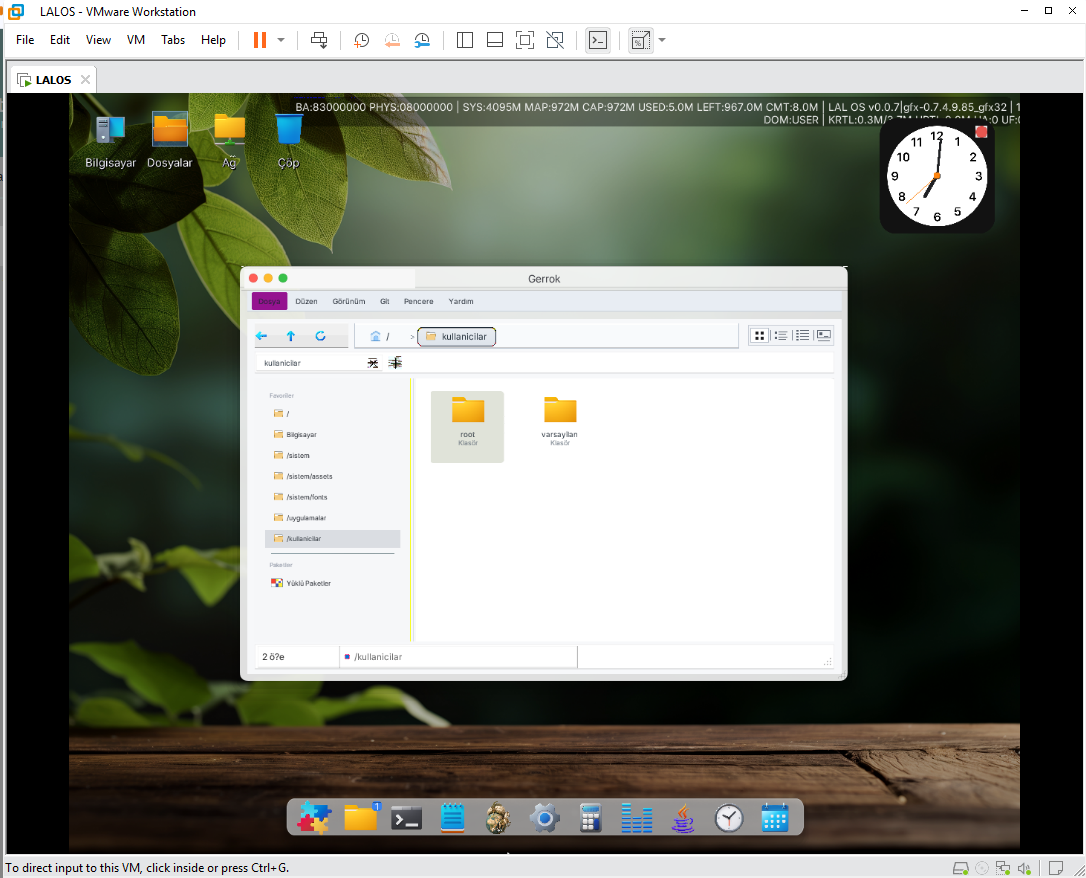Image resolution: width=1086 pixels, height=878 pixels.
Task: Click the kullanicilar filter input field
Action: pyautogui.click(x=312, y=363)
